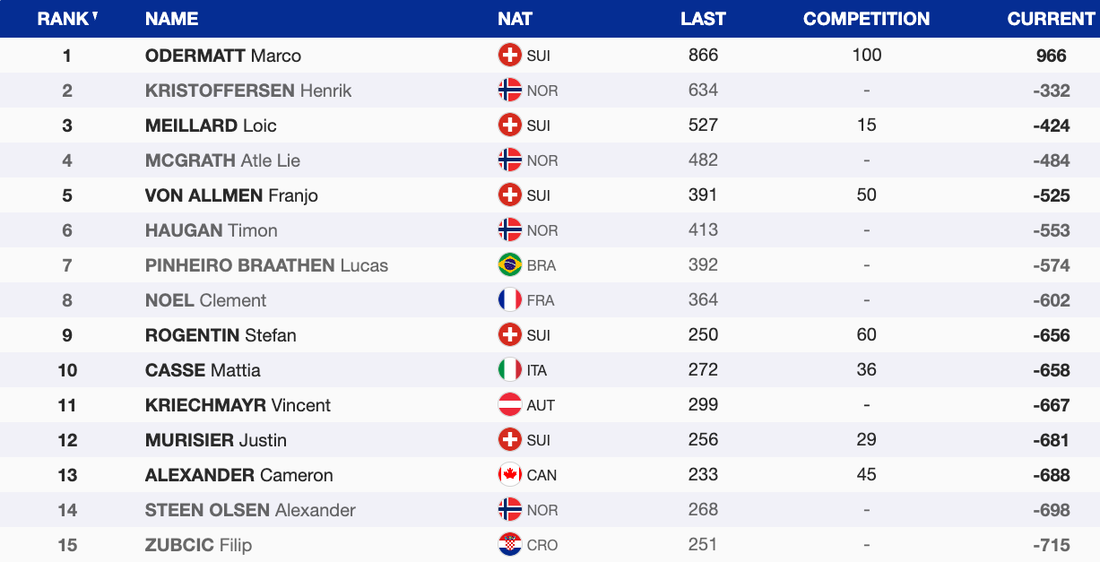
Task: Click Canadian flag beside Alexander Cameron
Action: (510, 475)
